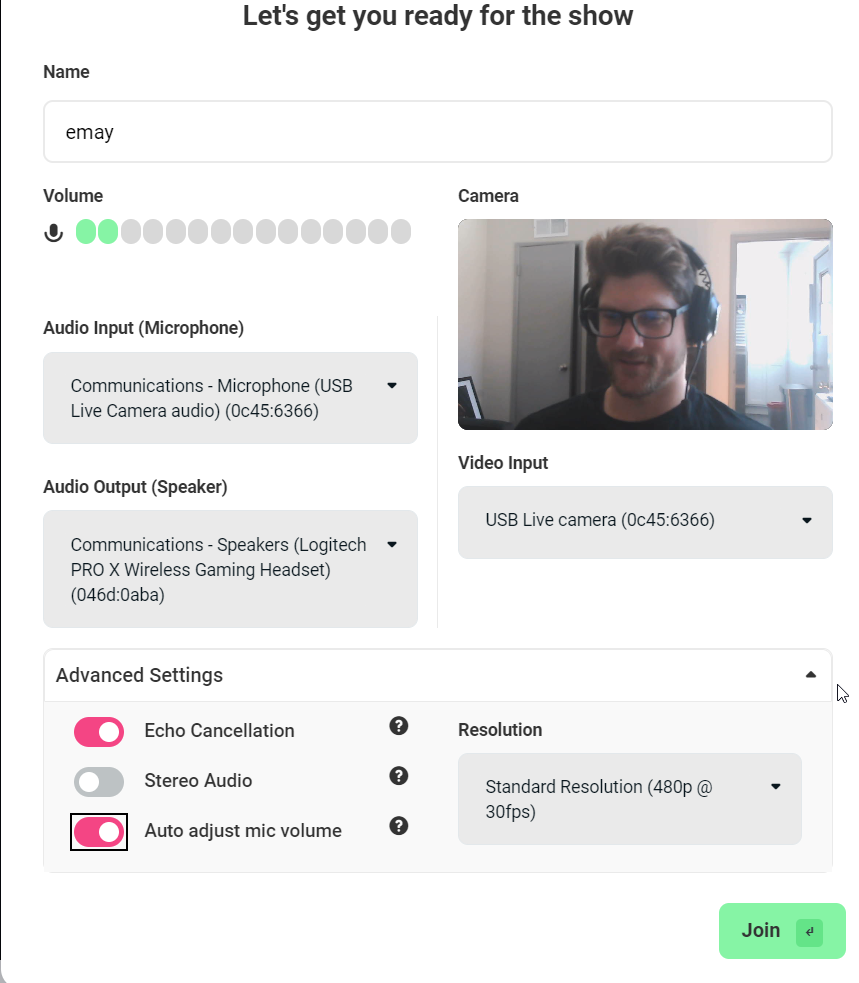Open the Video Input camera dropdown
This screenshot has height=983, width=859.
[x=645, y=521]
